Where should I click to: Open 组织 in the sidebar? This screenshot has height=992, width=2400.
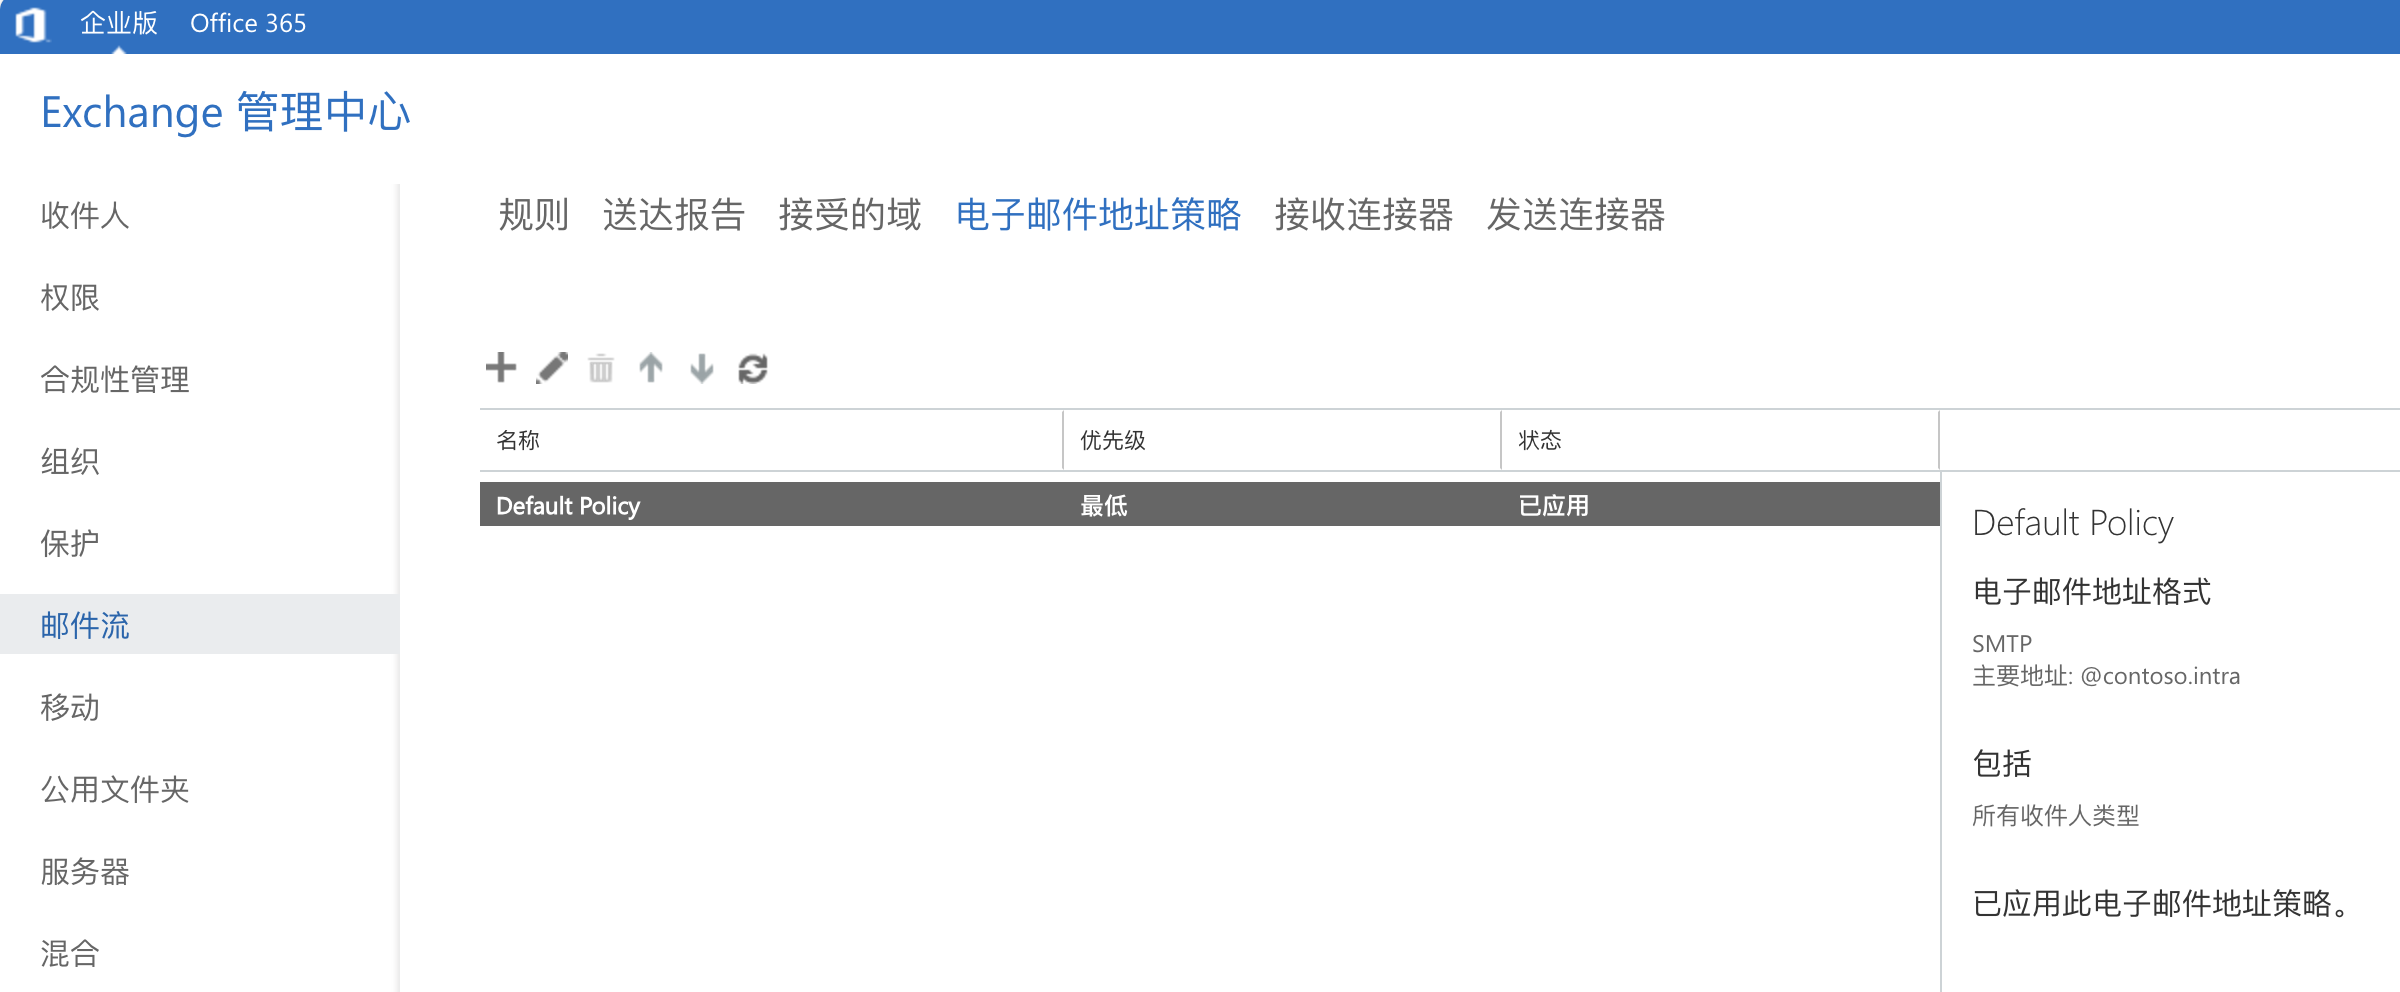pos(70,461)
